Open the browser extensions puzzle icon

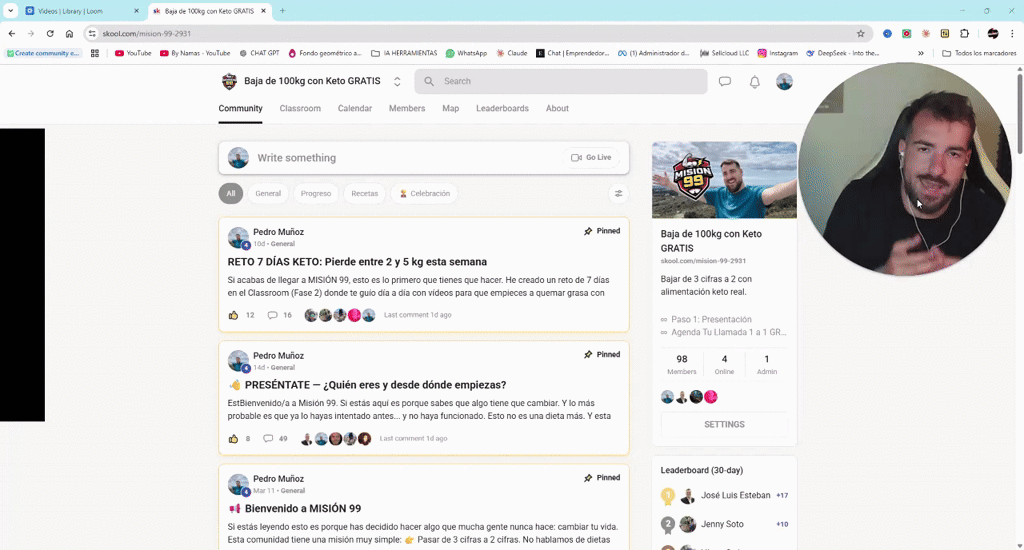[x=965, y=33]
